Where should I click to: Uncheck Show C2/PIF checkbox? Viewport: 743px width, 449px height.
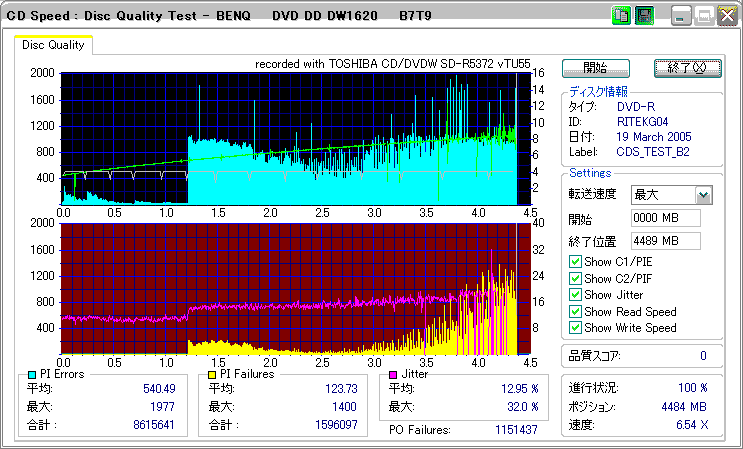click(575, 278)
